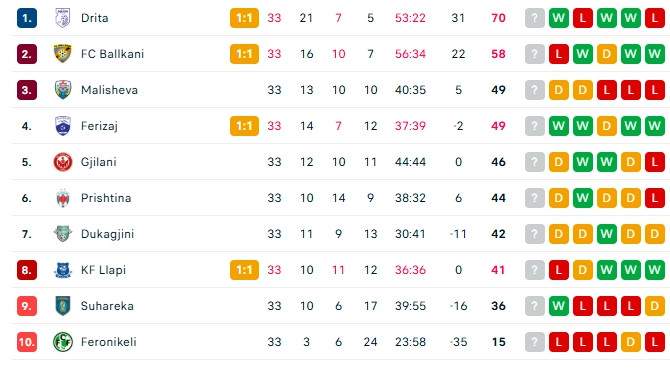Viewport: 670px width, 370px height.
Task: Open Suhareka's green W form result
Action: click(558, 306)
